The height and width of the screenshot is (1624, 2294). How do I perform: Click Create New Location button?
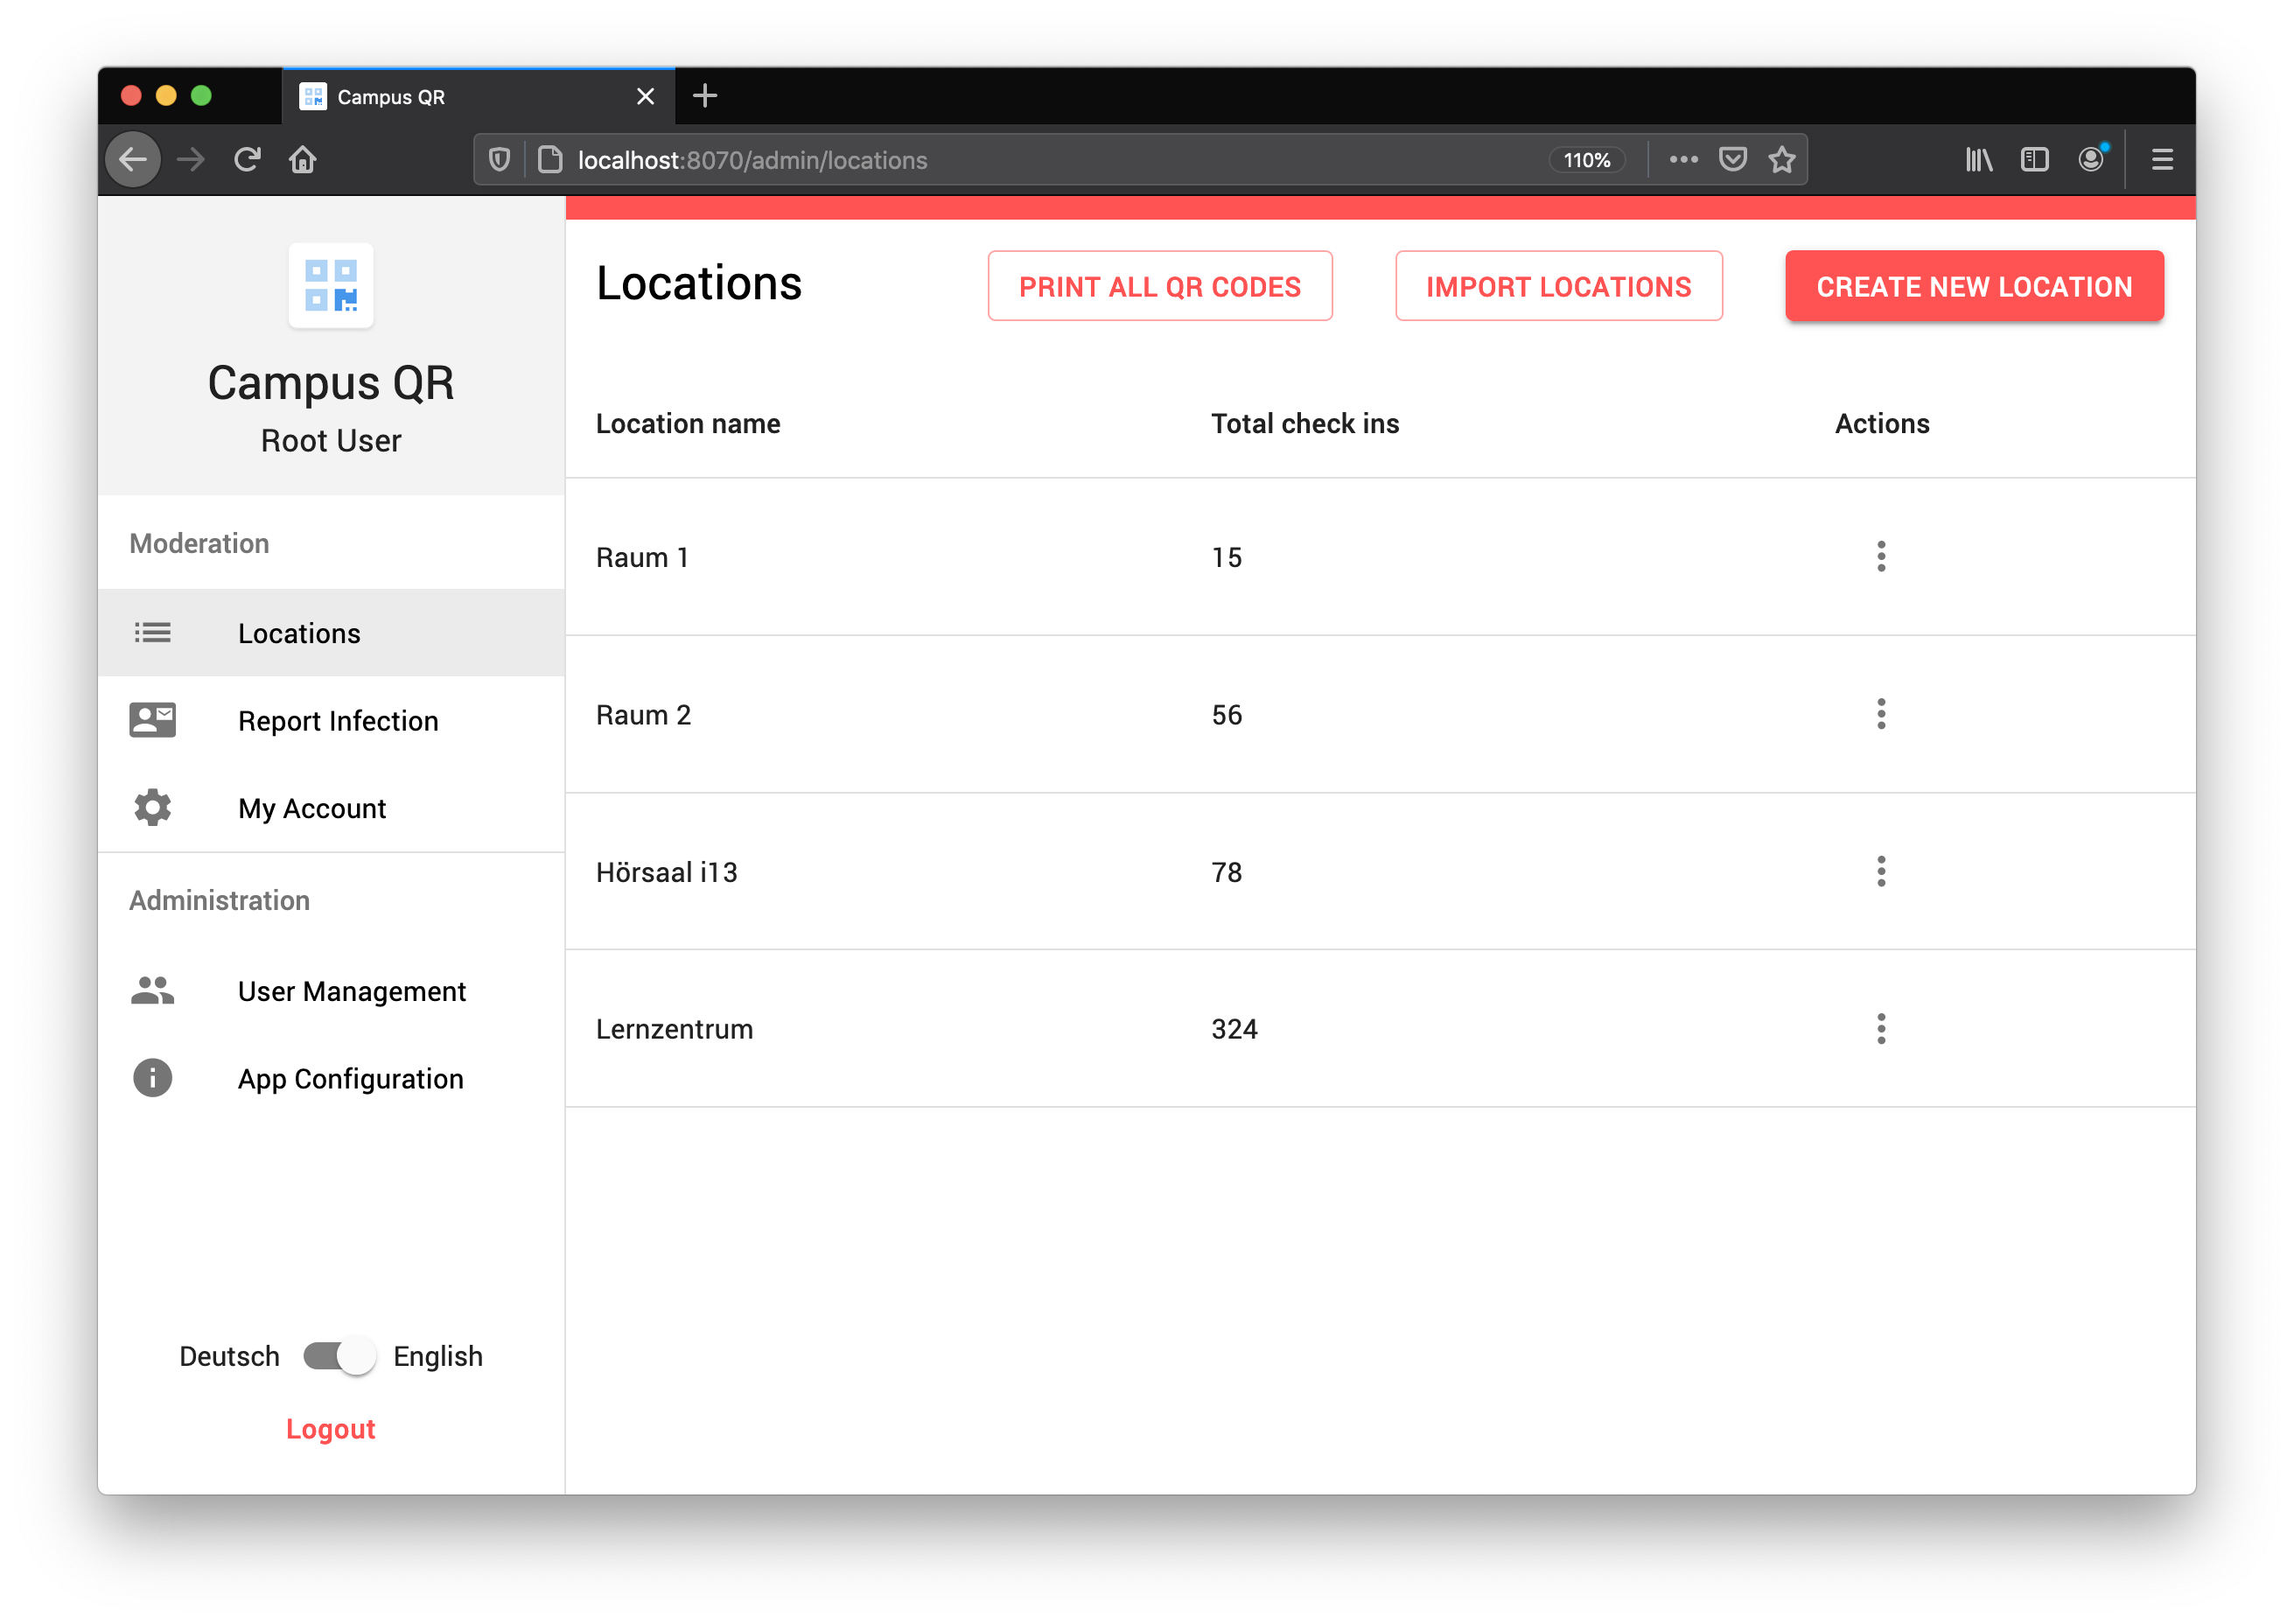click(1974, 287)
